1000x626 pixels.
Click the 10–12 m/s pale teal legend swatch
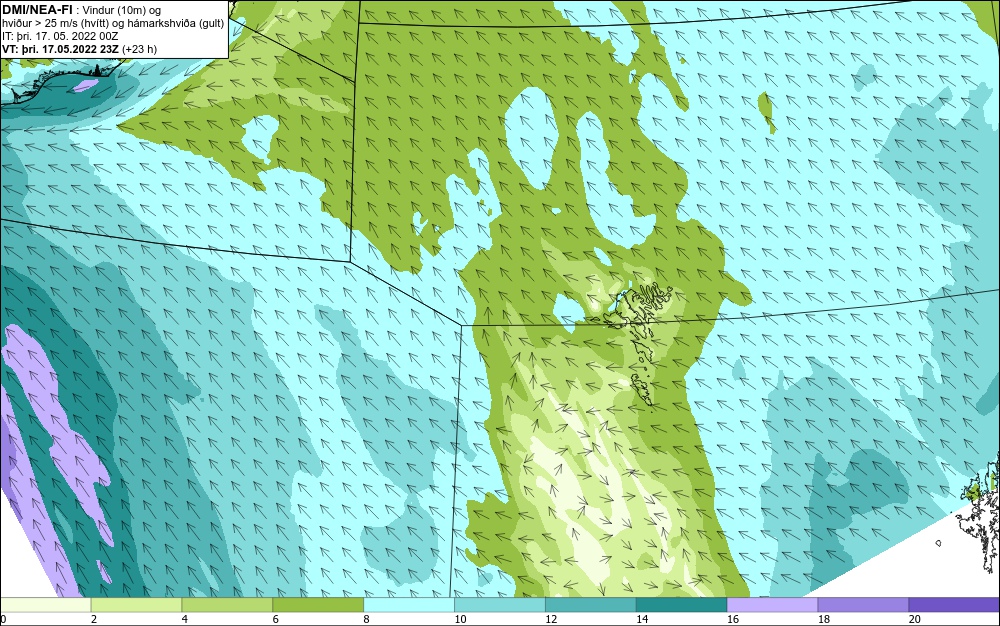pos(500,605)
